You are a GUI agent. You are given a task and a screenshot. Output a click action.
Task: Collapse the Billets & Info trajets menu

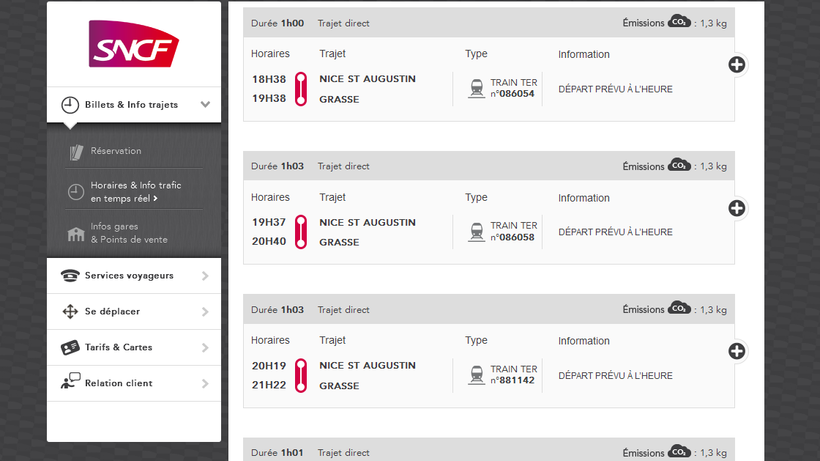pyautogui.click(x=205, y=104)
